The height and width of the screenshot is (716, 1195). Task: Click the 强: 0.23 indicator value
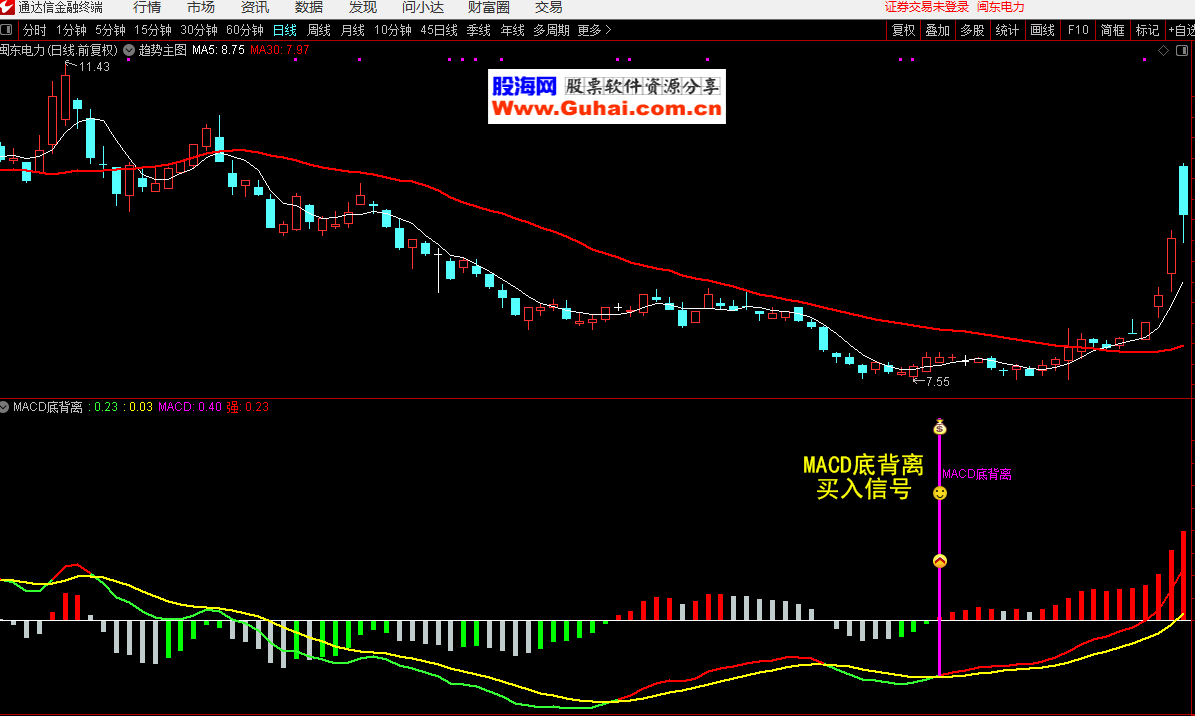coord(248,407)
